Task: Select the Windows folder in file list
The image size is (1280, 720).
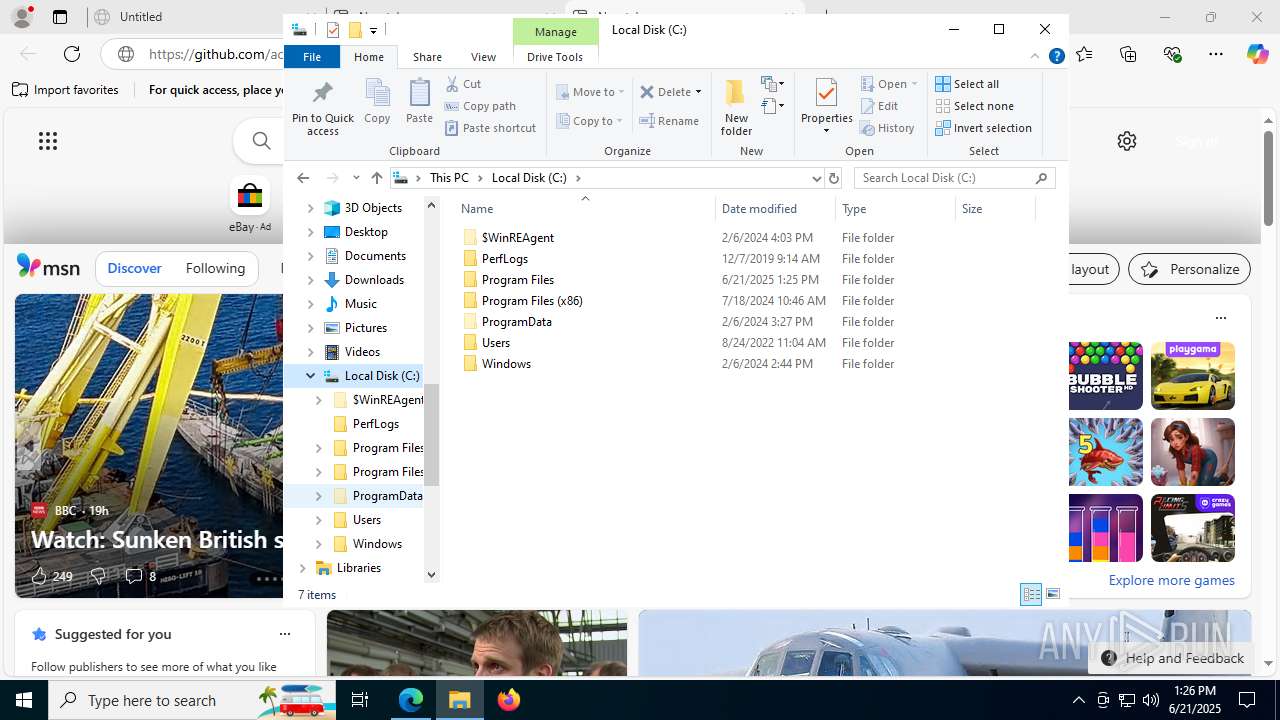Action: coord(505,364)
